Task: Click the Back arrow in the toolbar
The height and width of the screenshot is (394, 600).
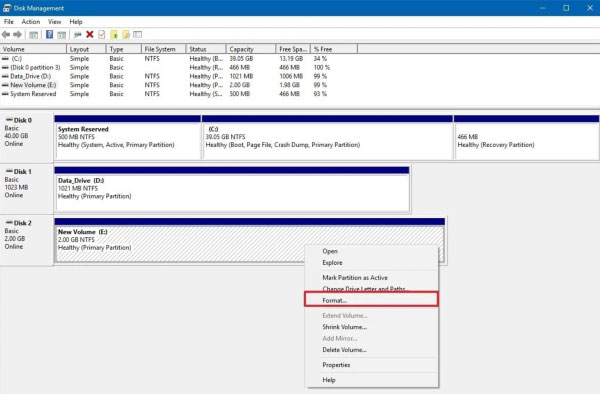Action: pyautogui.click(x=6, y=34)
